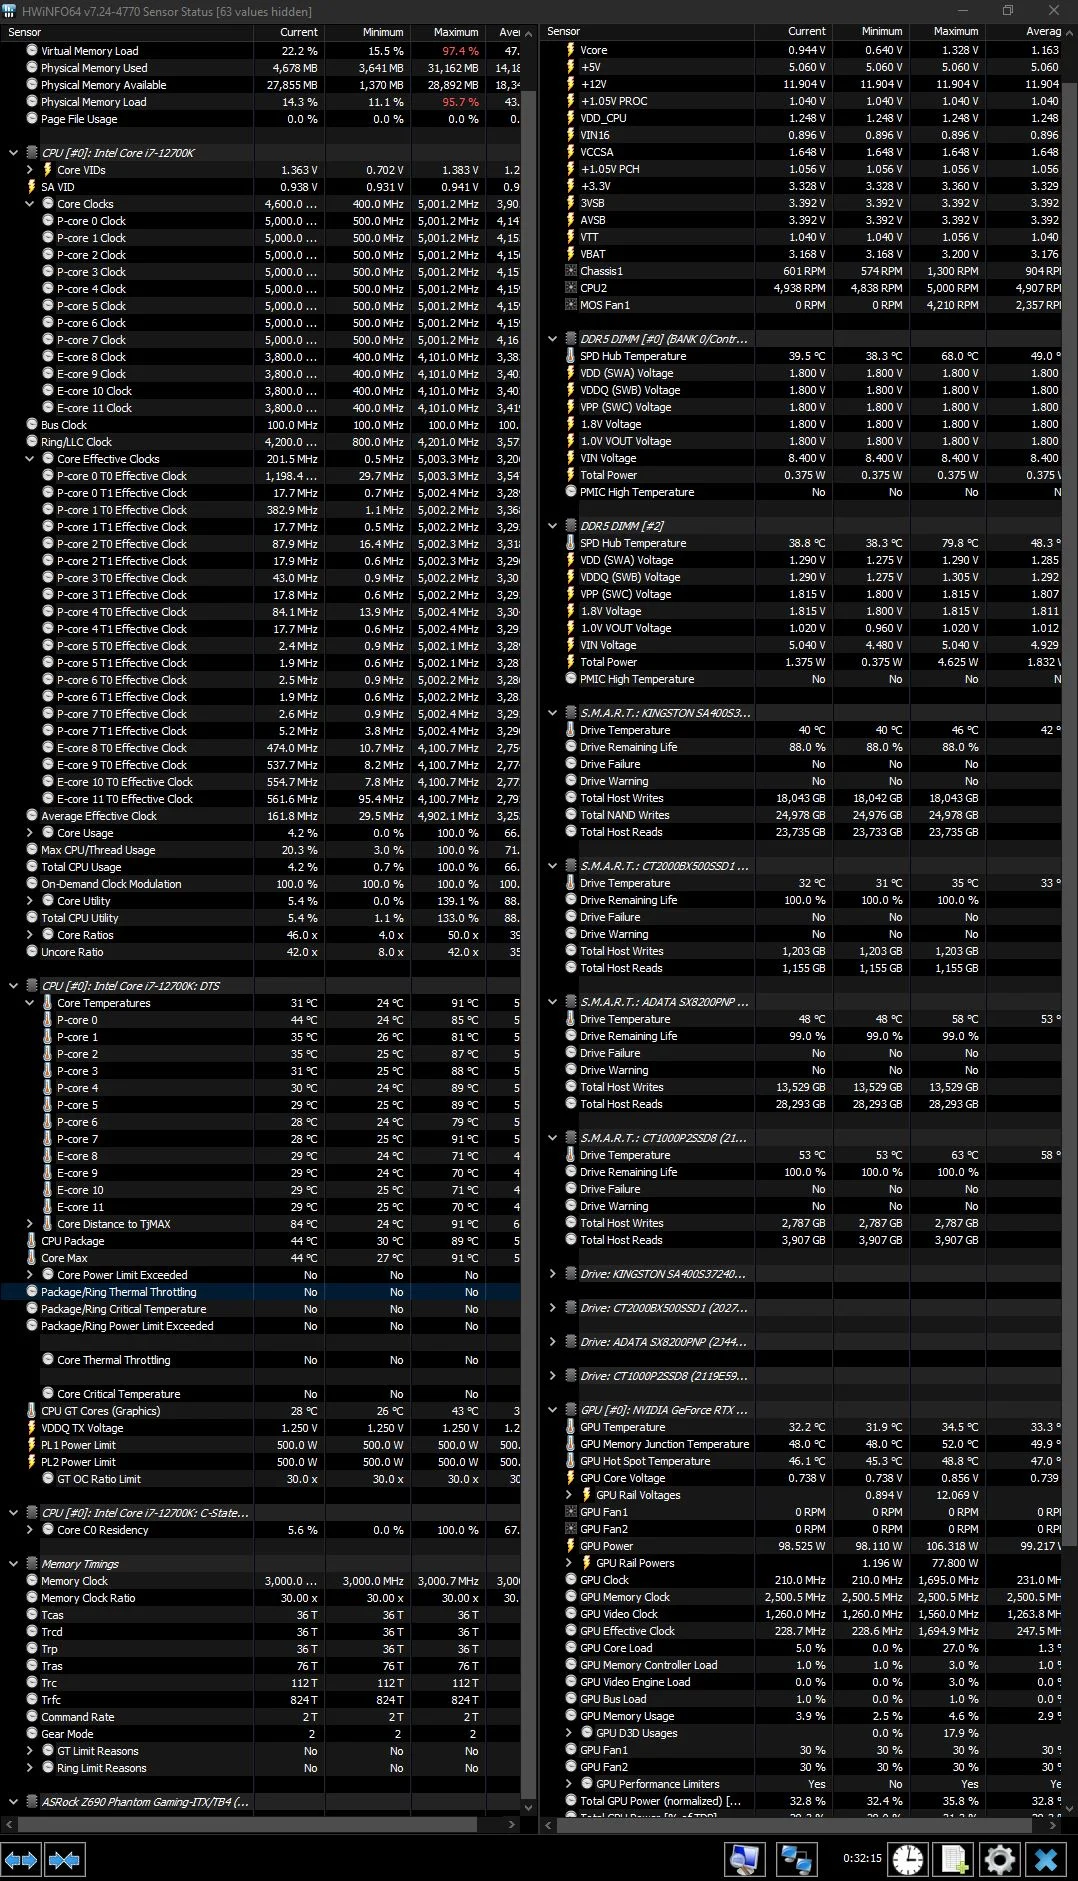Collapse the DDR5 DIMM [#2] group

[x=553, y=526]
